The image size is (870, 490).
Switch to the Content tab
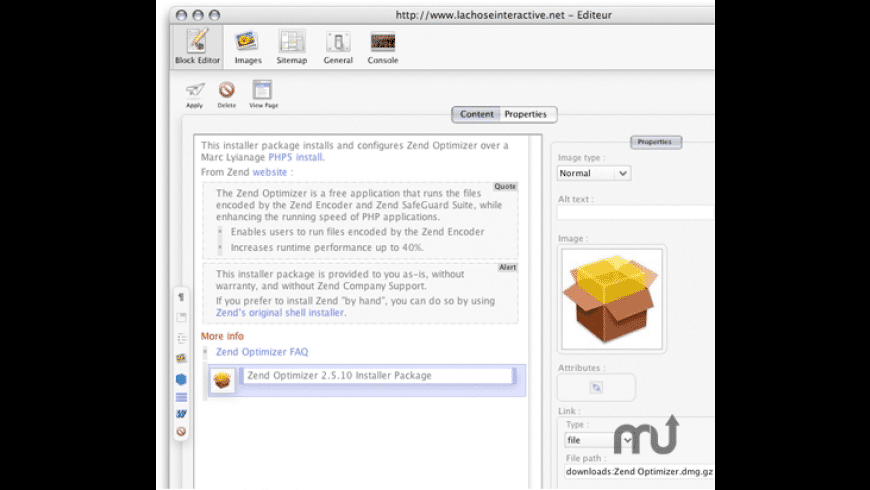[476, 114]
